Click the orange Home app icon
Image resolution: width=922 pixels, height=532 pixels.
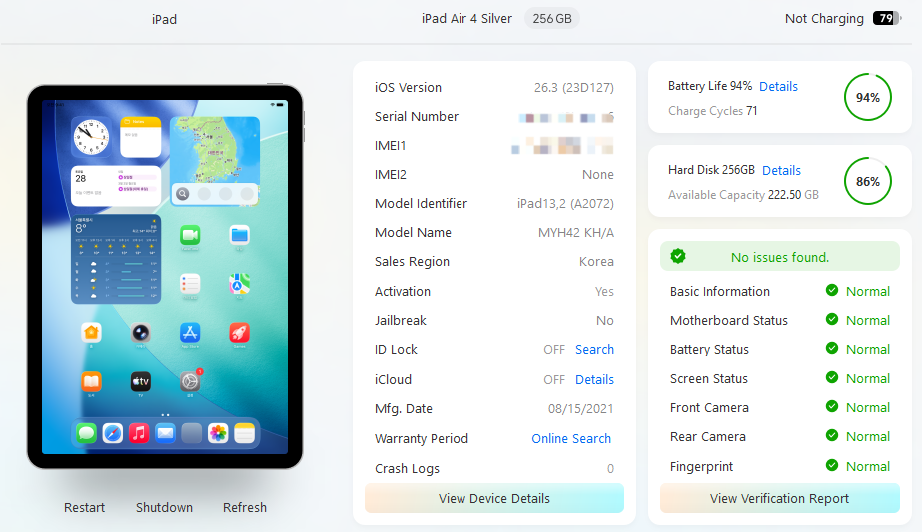[91, 333]
